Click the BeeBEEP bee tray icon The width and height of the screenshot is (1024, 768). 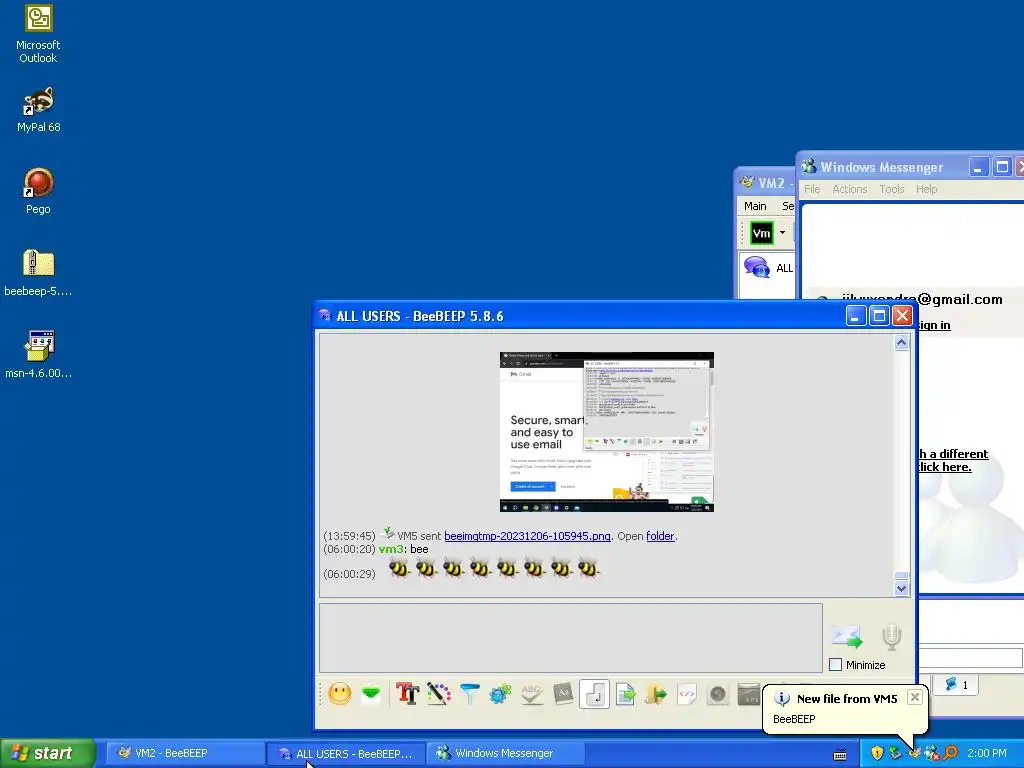(914, 754)
